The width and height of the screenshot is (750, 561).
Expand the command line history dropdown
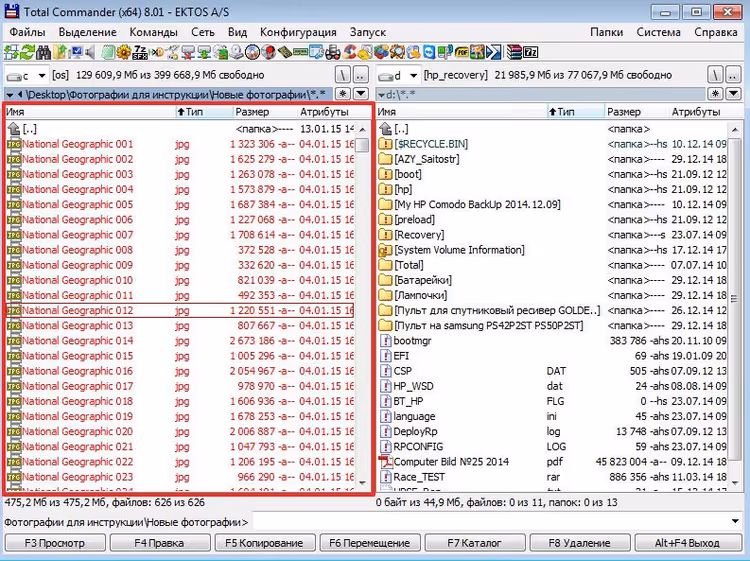pos(734,522)
